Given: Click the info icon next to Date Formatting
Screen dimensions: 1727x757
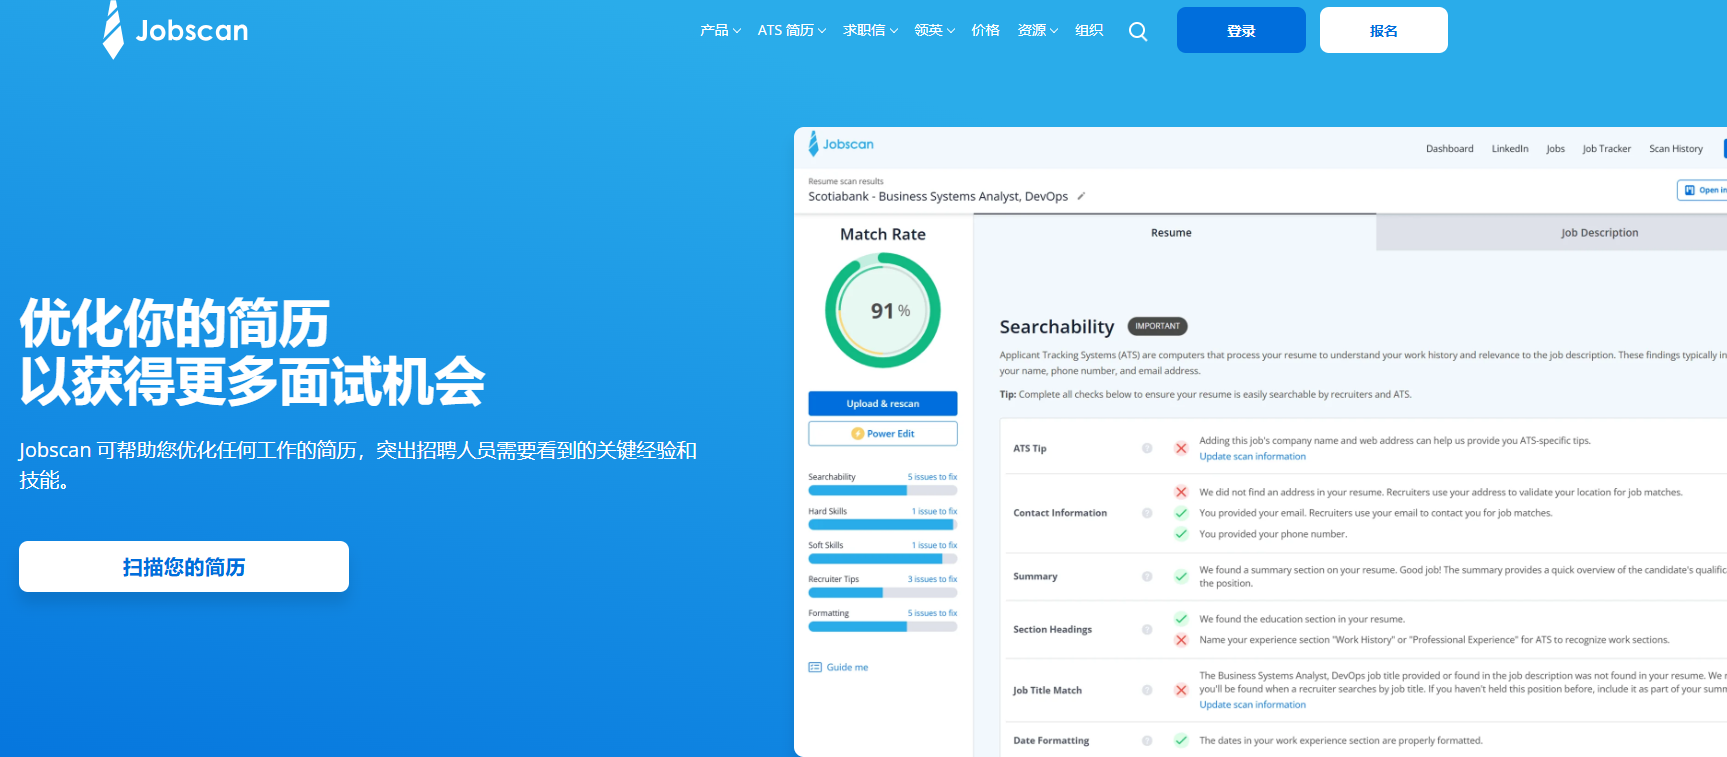Looking at the screenshot, I should tap(1147, 741).
